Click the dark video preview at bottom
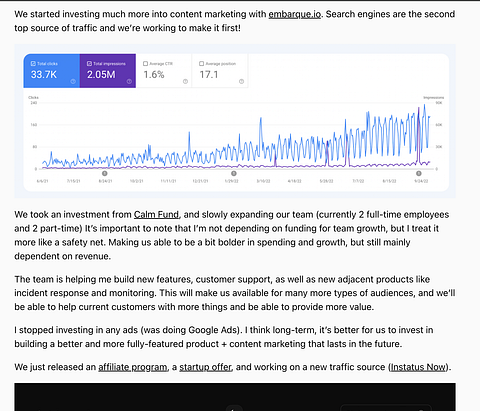Image resolution: width=480 pixels, height=411 pixels. click(235, 397)
